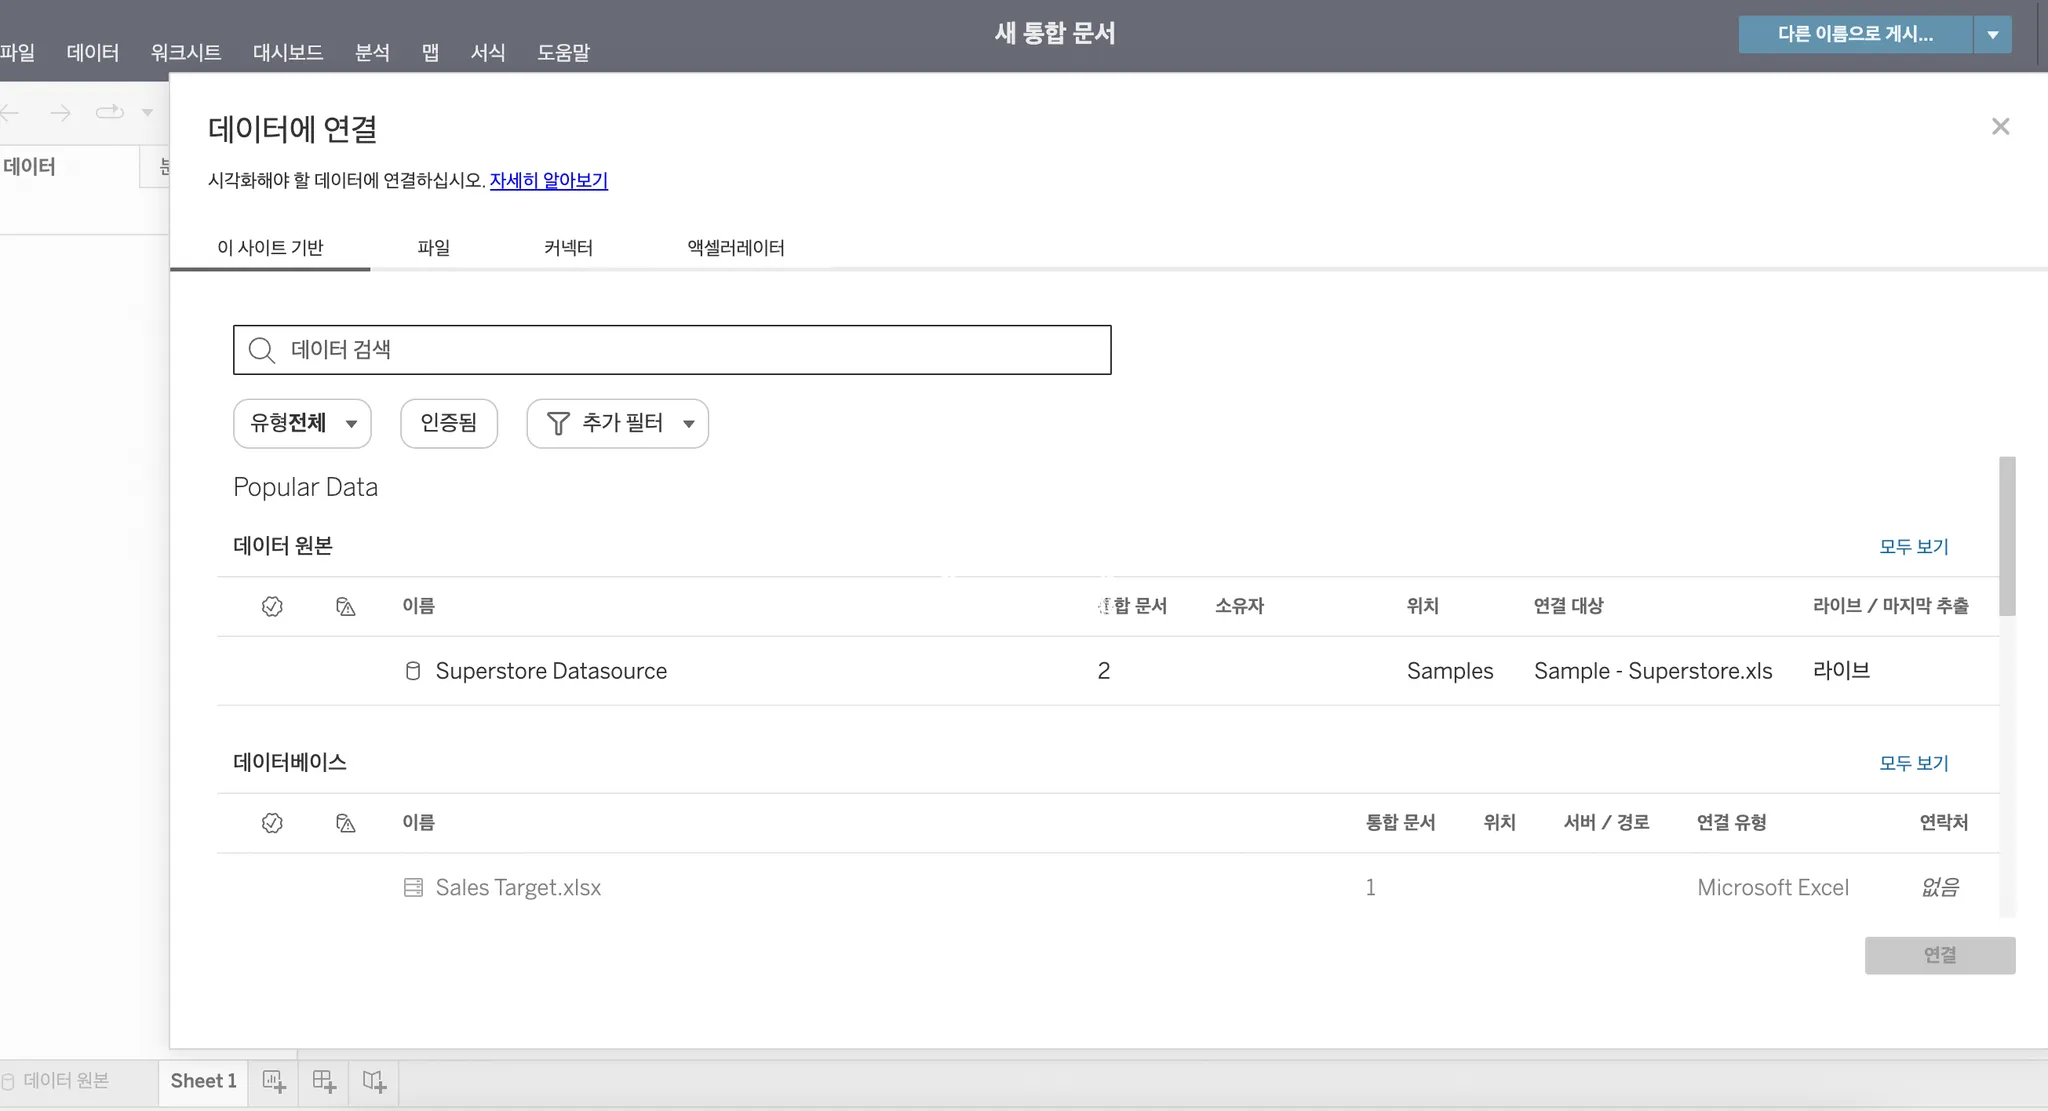Click the new worksheet icon
Image resolution: width=2048 pixels, height=1111 pixels.
[x=273, y=1081]
